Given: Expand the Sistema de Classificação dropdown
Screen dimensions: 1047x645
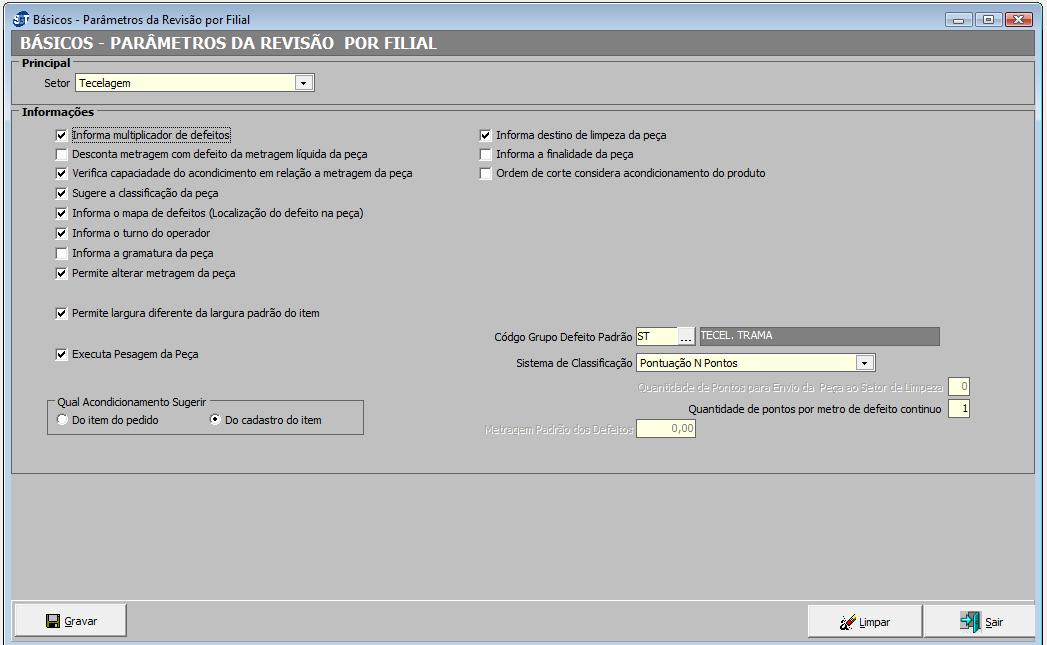Looking at the screenshot, I should tap(865, 363).
